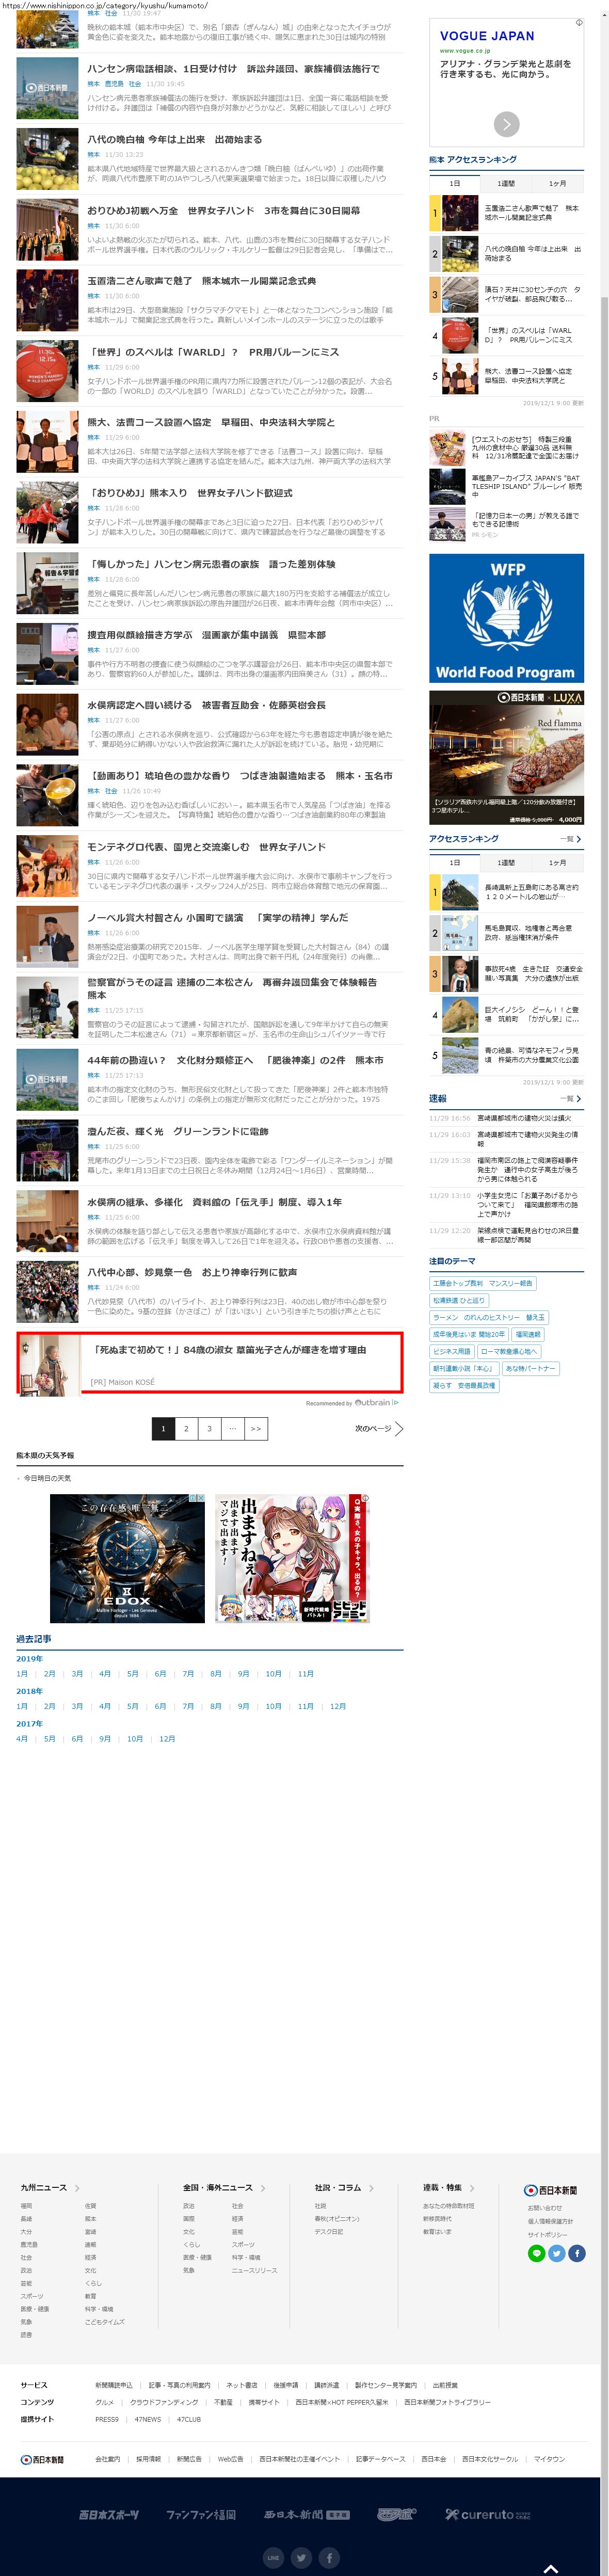The width and height of the screenshot is (609, 2576).
Task: Jump to last page with >> button
Action: point(256,1428)
